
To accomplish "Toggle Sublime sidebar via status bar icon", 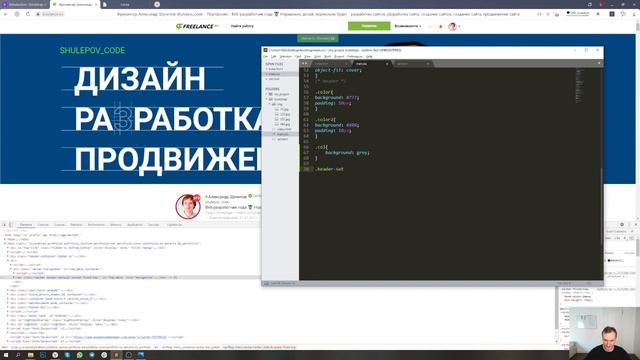I will 266,283.
